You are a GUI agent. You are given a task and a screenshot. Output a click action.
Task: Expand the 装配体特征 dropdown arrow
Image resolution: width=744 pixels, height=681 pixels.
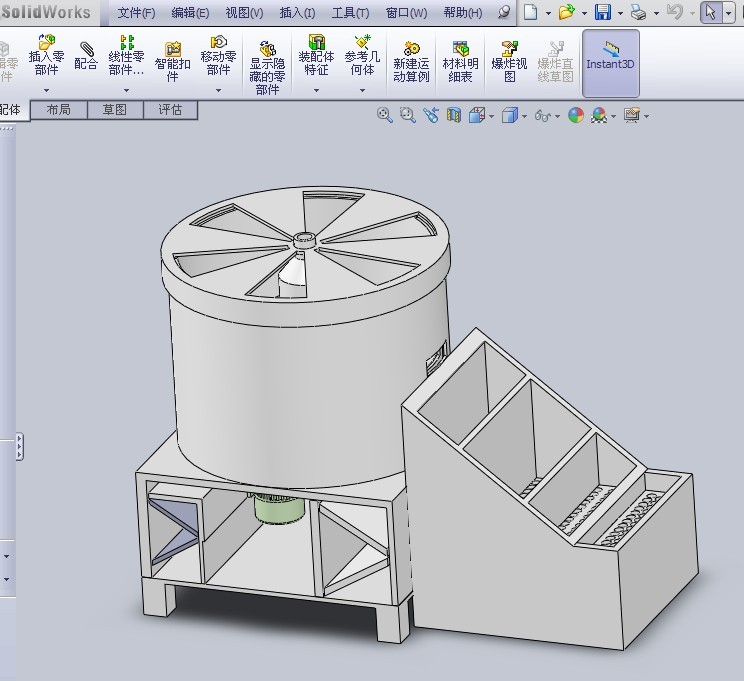[316, 90]
